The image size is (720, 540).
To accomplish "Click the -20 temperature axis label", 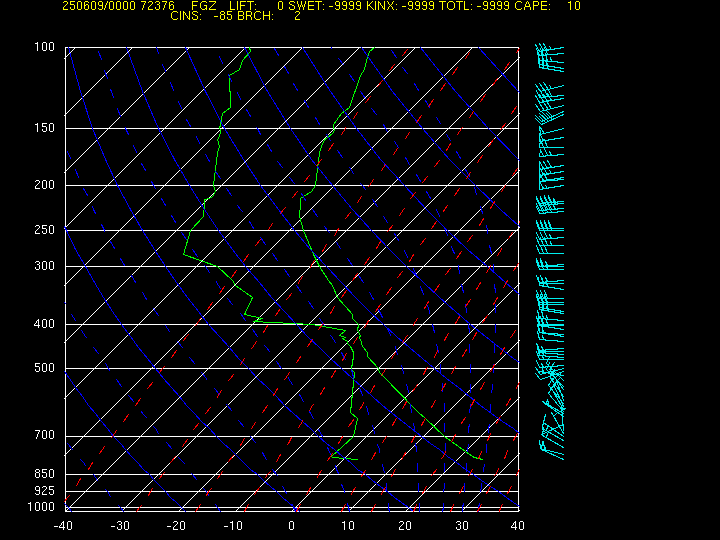I will coord(176,526).
